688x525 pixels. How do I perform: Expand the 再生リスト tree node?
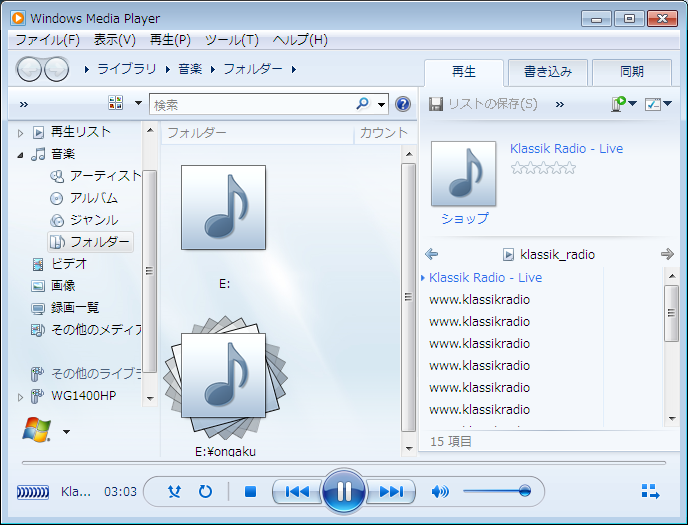[x=20, y=133]
